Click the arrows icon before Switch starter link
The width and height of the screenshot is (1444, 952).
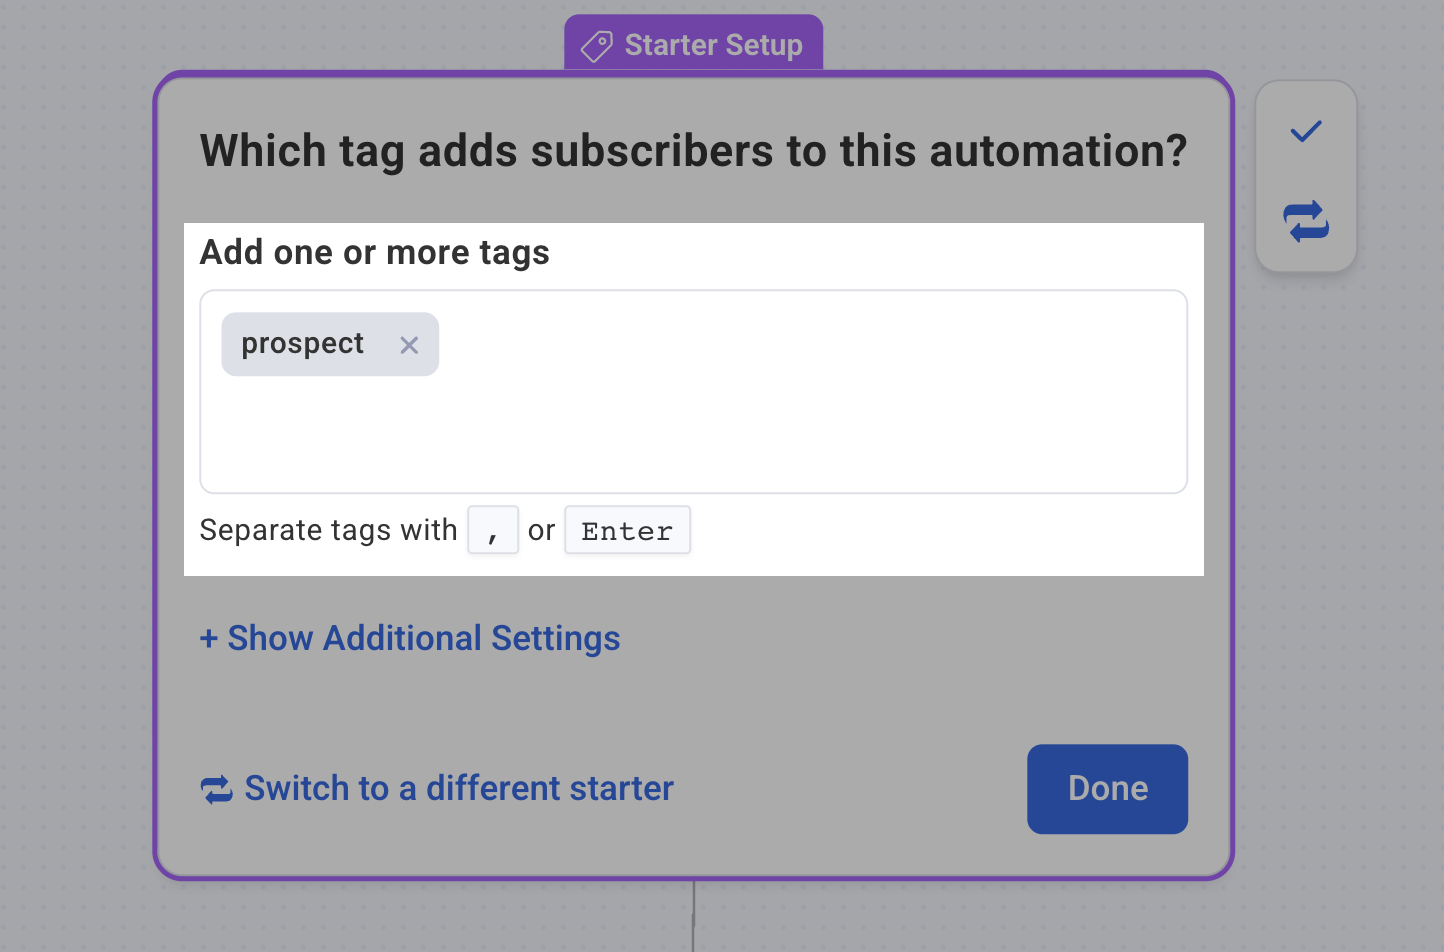pos(217,790)
